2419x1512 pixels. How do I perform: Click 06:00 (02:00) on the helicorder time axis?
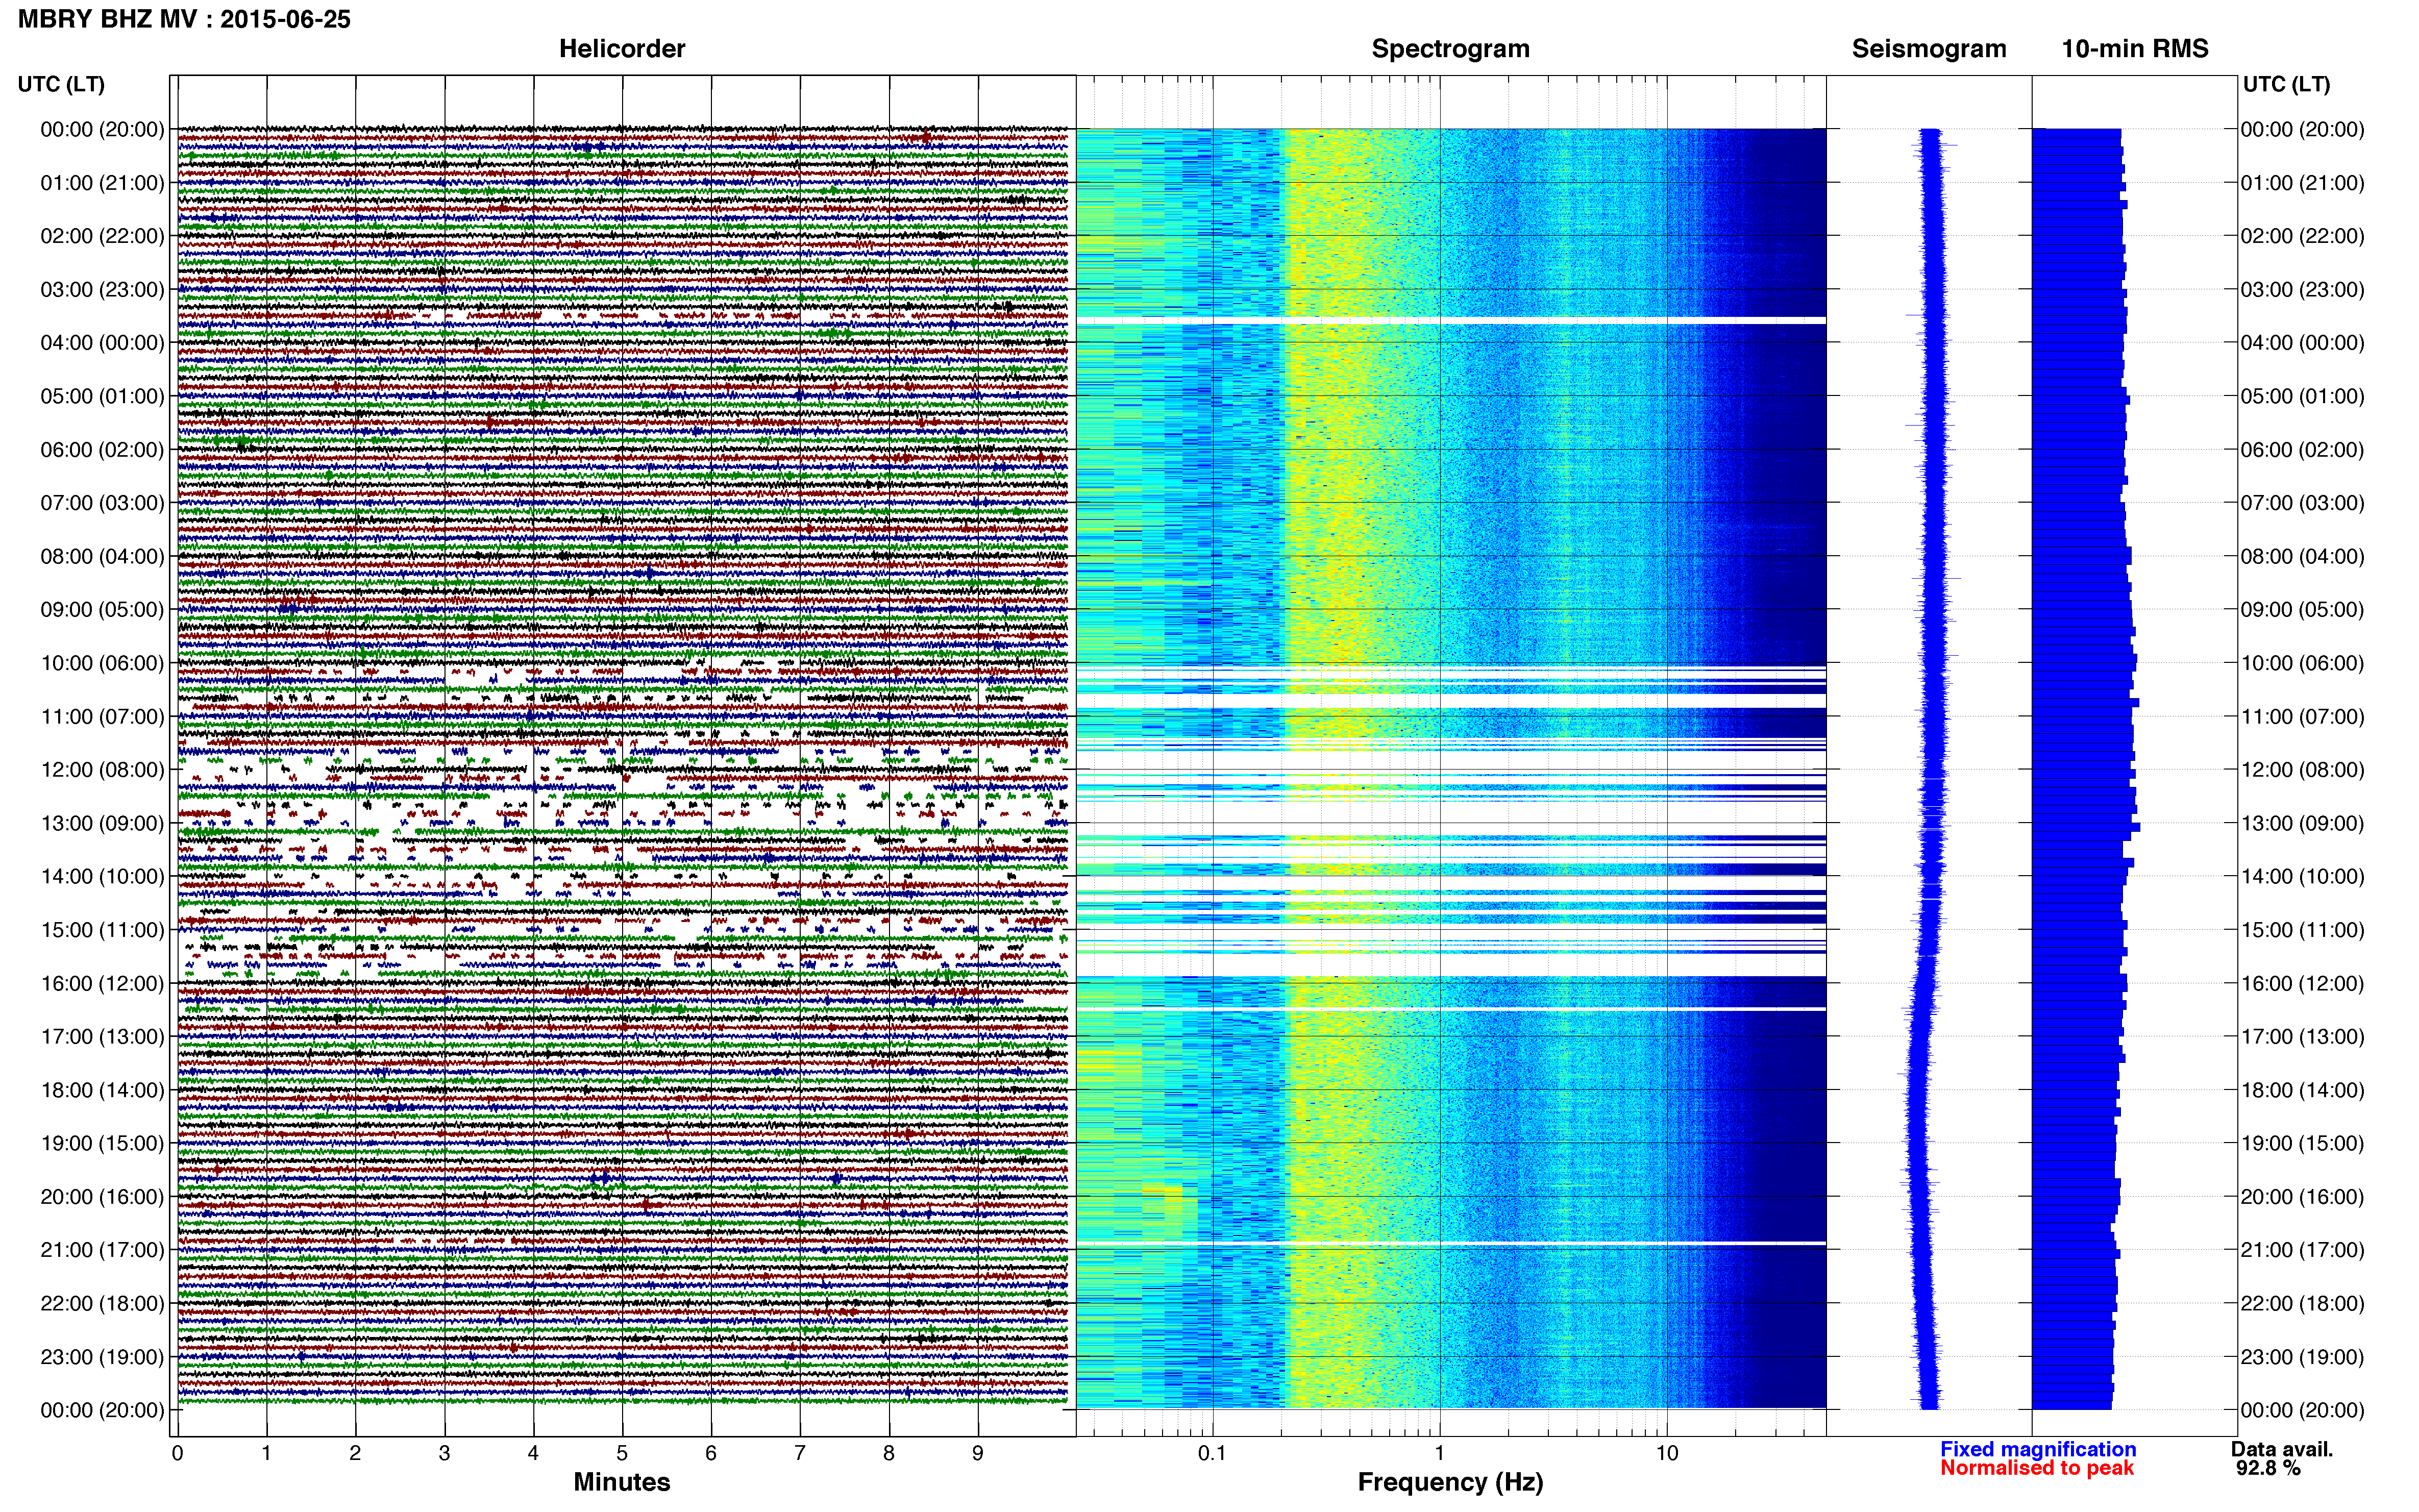point(102,450)
